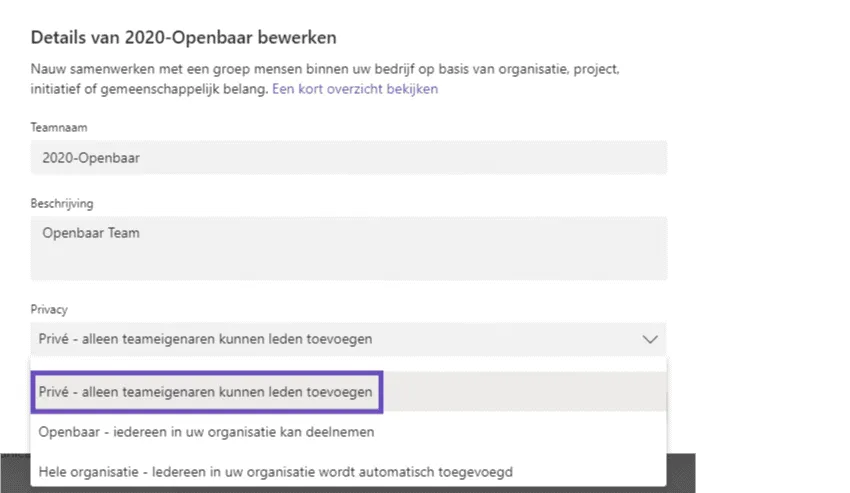Viewport: 850px width, 493px height.
Task: Click the selected Privé text in Privacy box
Action: 205,339
